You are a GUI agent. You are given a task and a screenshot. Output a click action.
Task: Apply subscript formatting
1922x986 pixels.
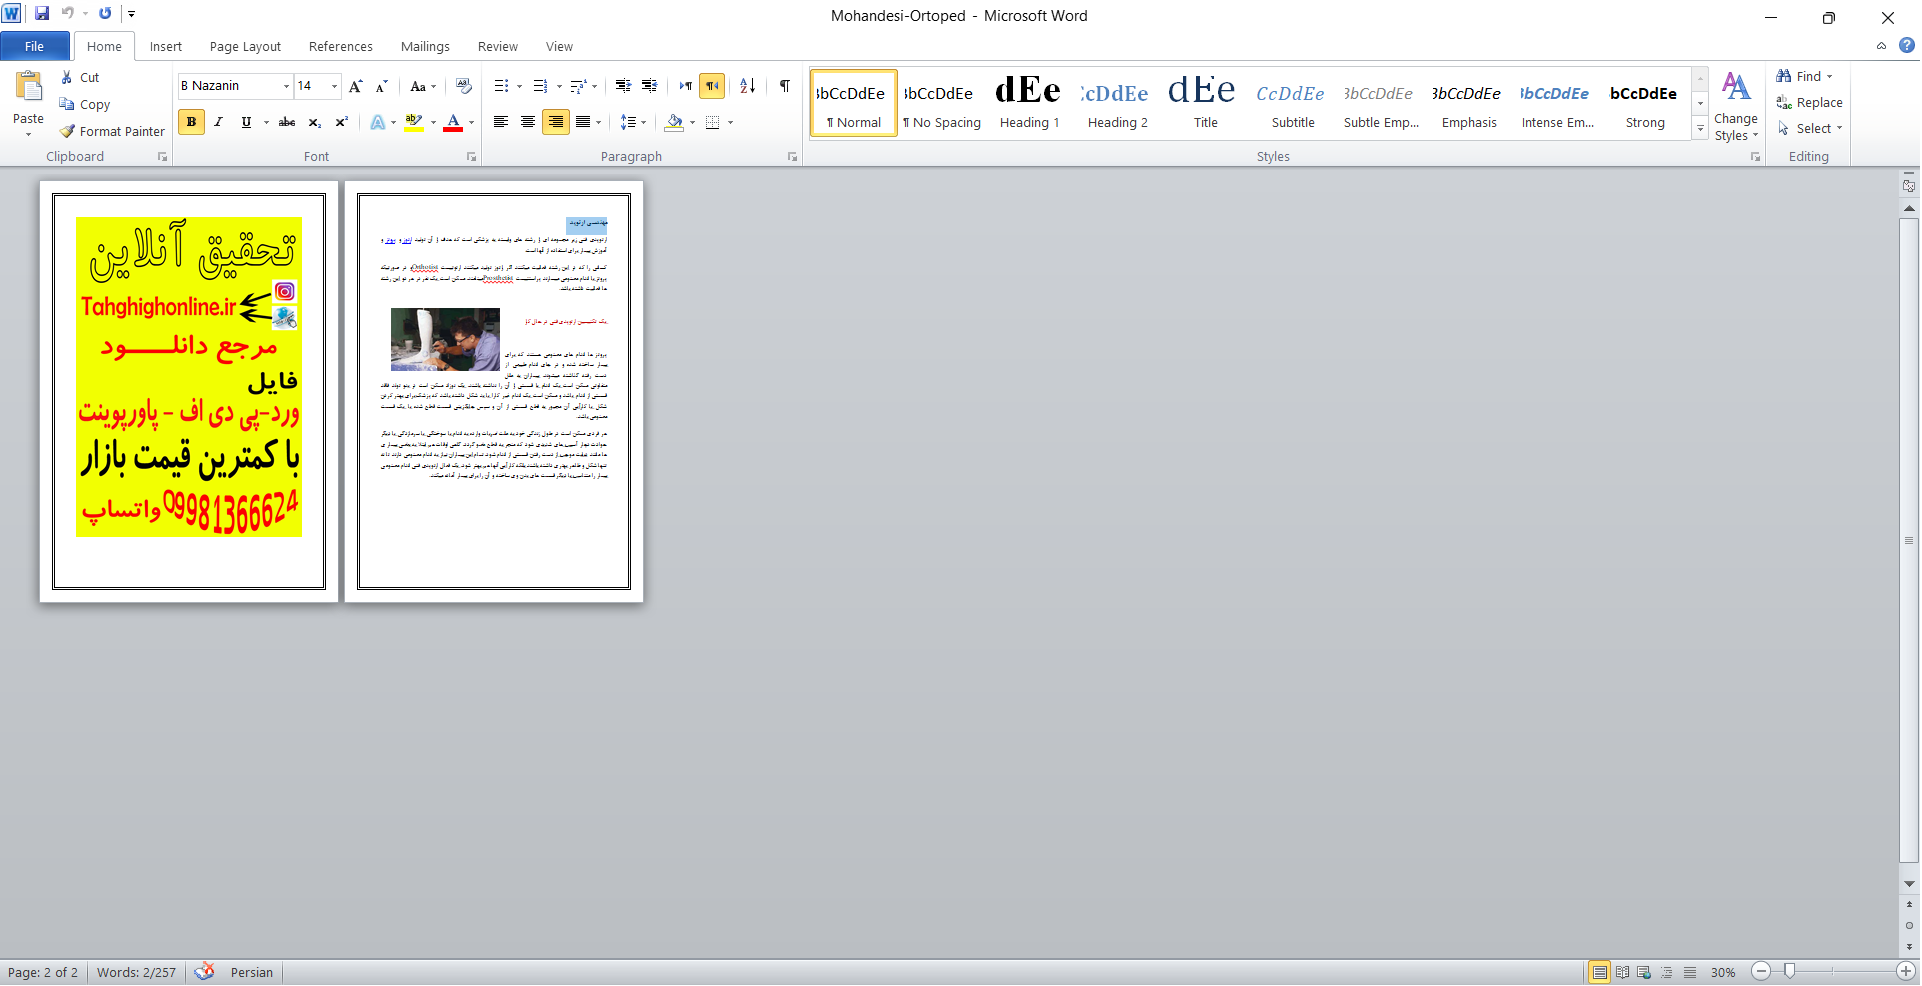tap(315, 122)
